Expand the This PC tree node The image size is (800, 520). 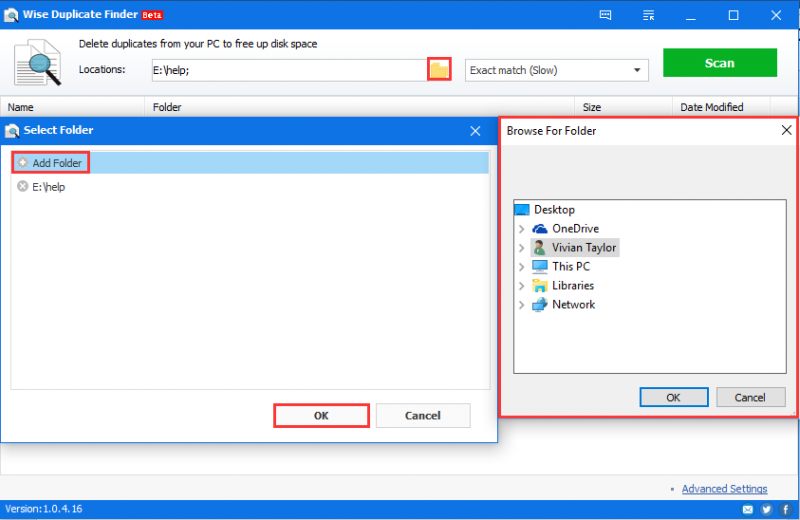521,267
